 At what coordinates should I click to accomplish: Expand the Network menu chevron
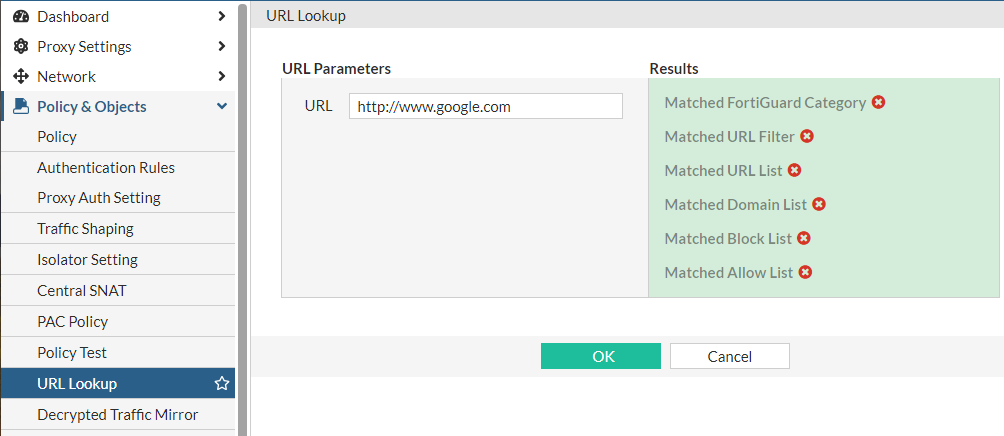click(221, 76)
